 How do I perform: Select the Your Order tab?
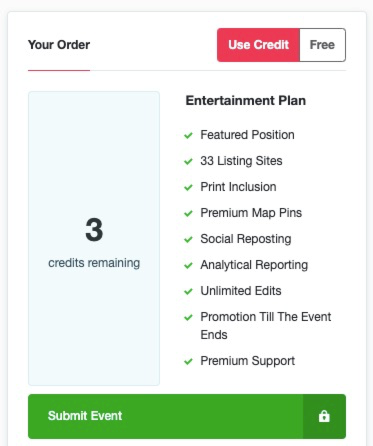(x=59, y=45)
